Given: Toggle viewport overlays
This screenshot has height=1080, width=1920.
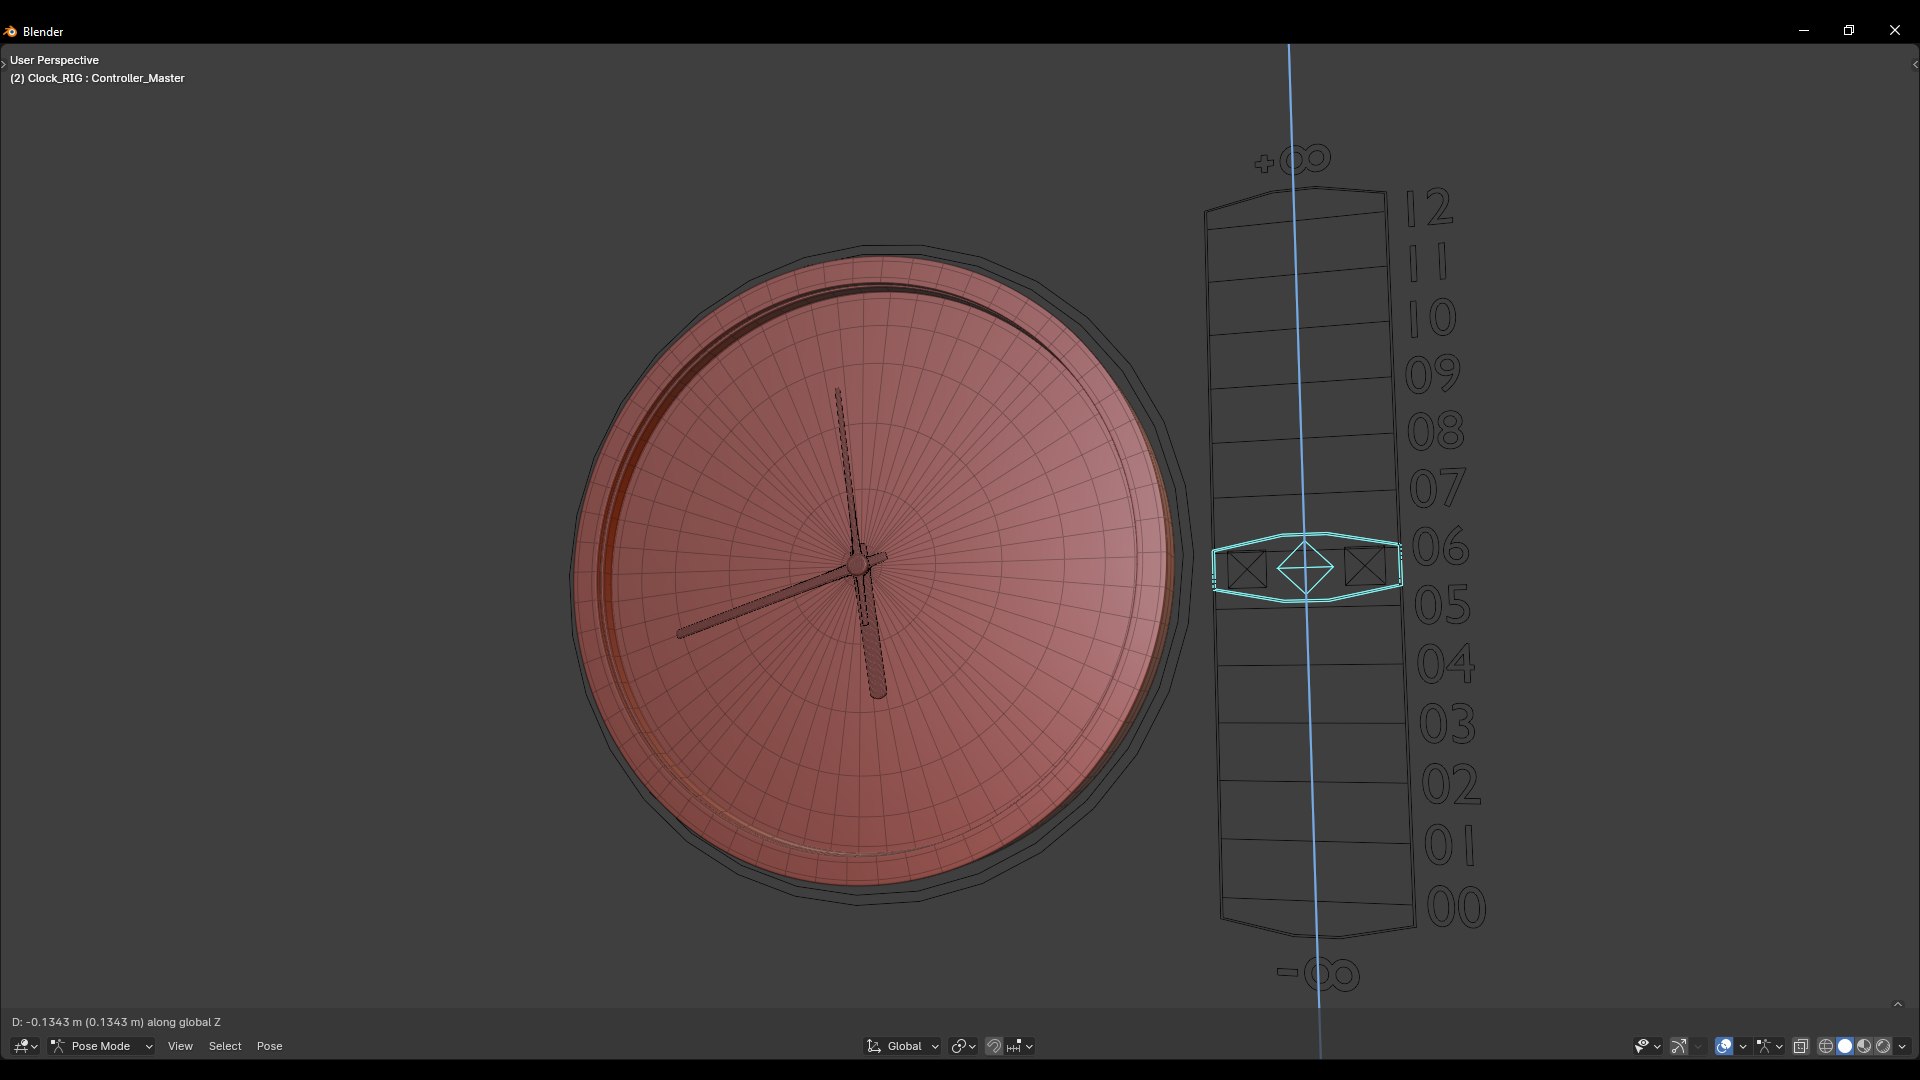Looking at the screenshot, I should (1724, 1046).
